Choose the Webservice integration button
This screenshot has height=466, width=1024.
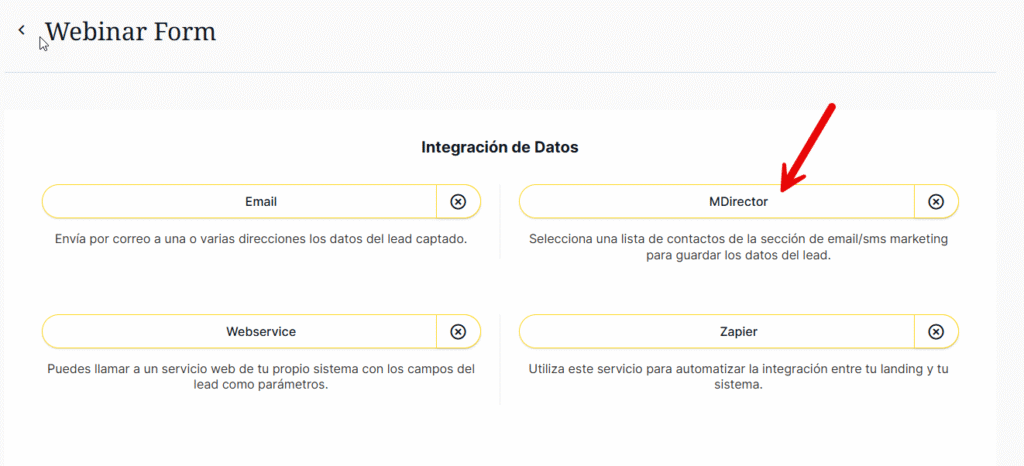point(240,331)
